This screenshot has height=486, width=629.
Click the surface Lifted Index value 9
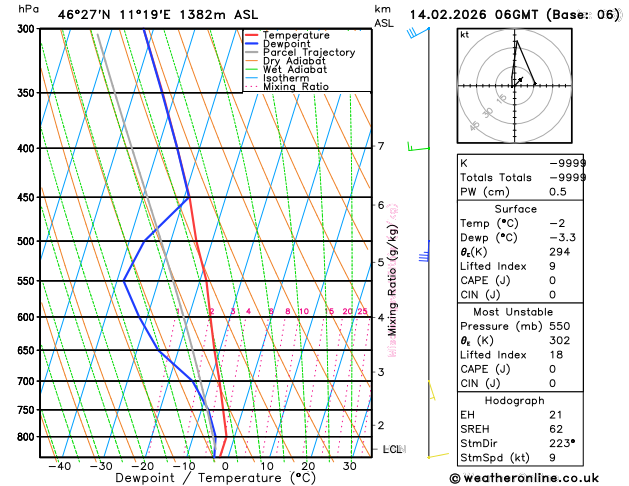[552, 266]
